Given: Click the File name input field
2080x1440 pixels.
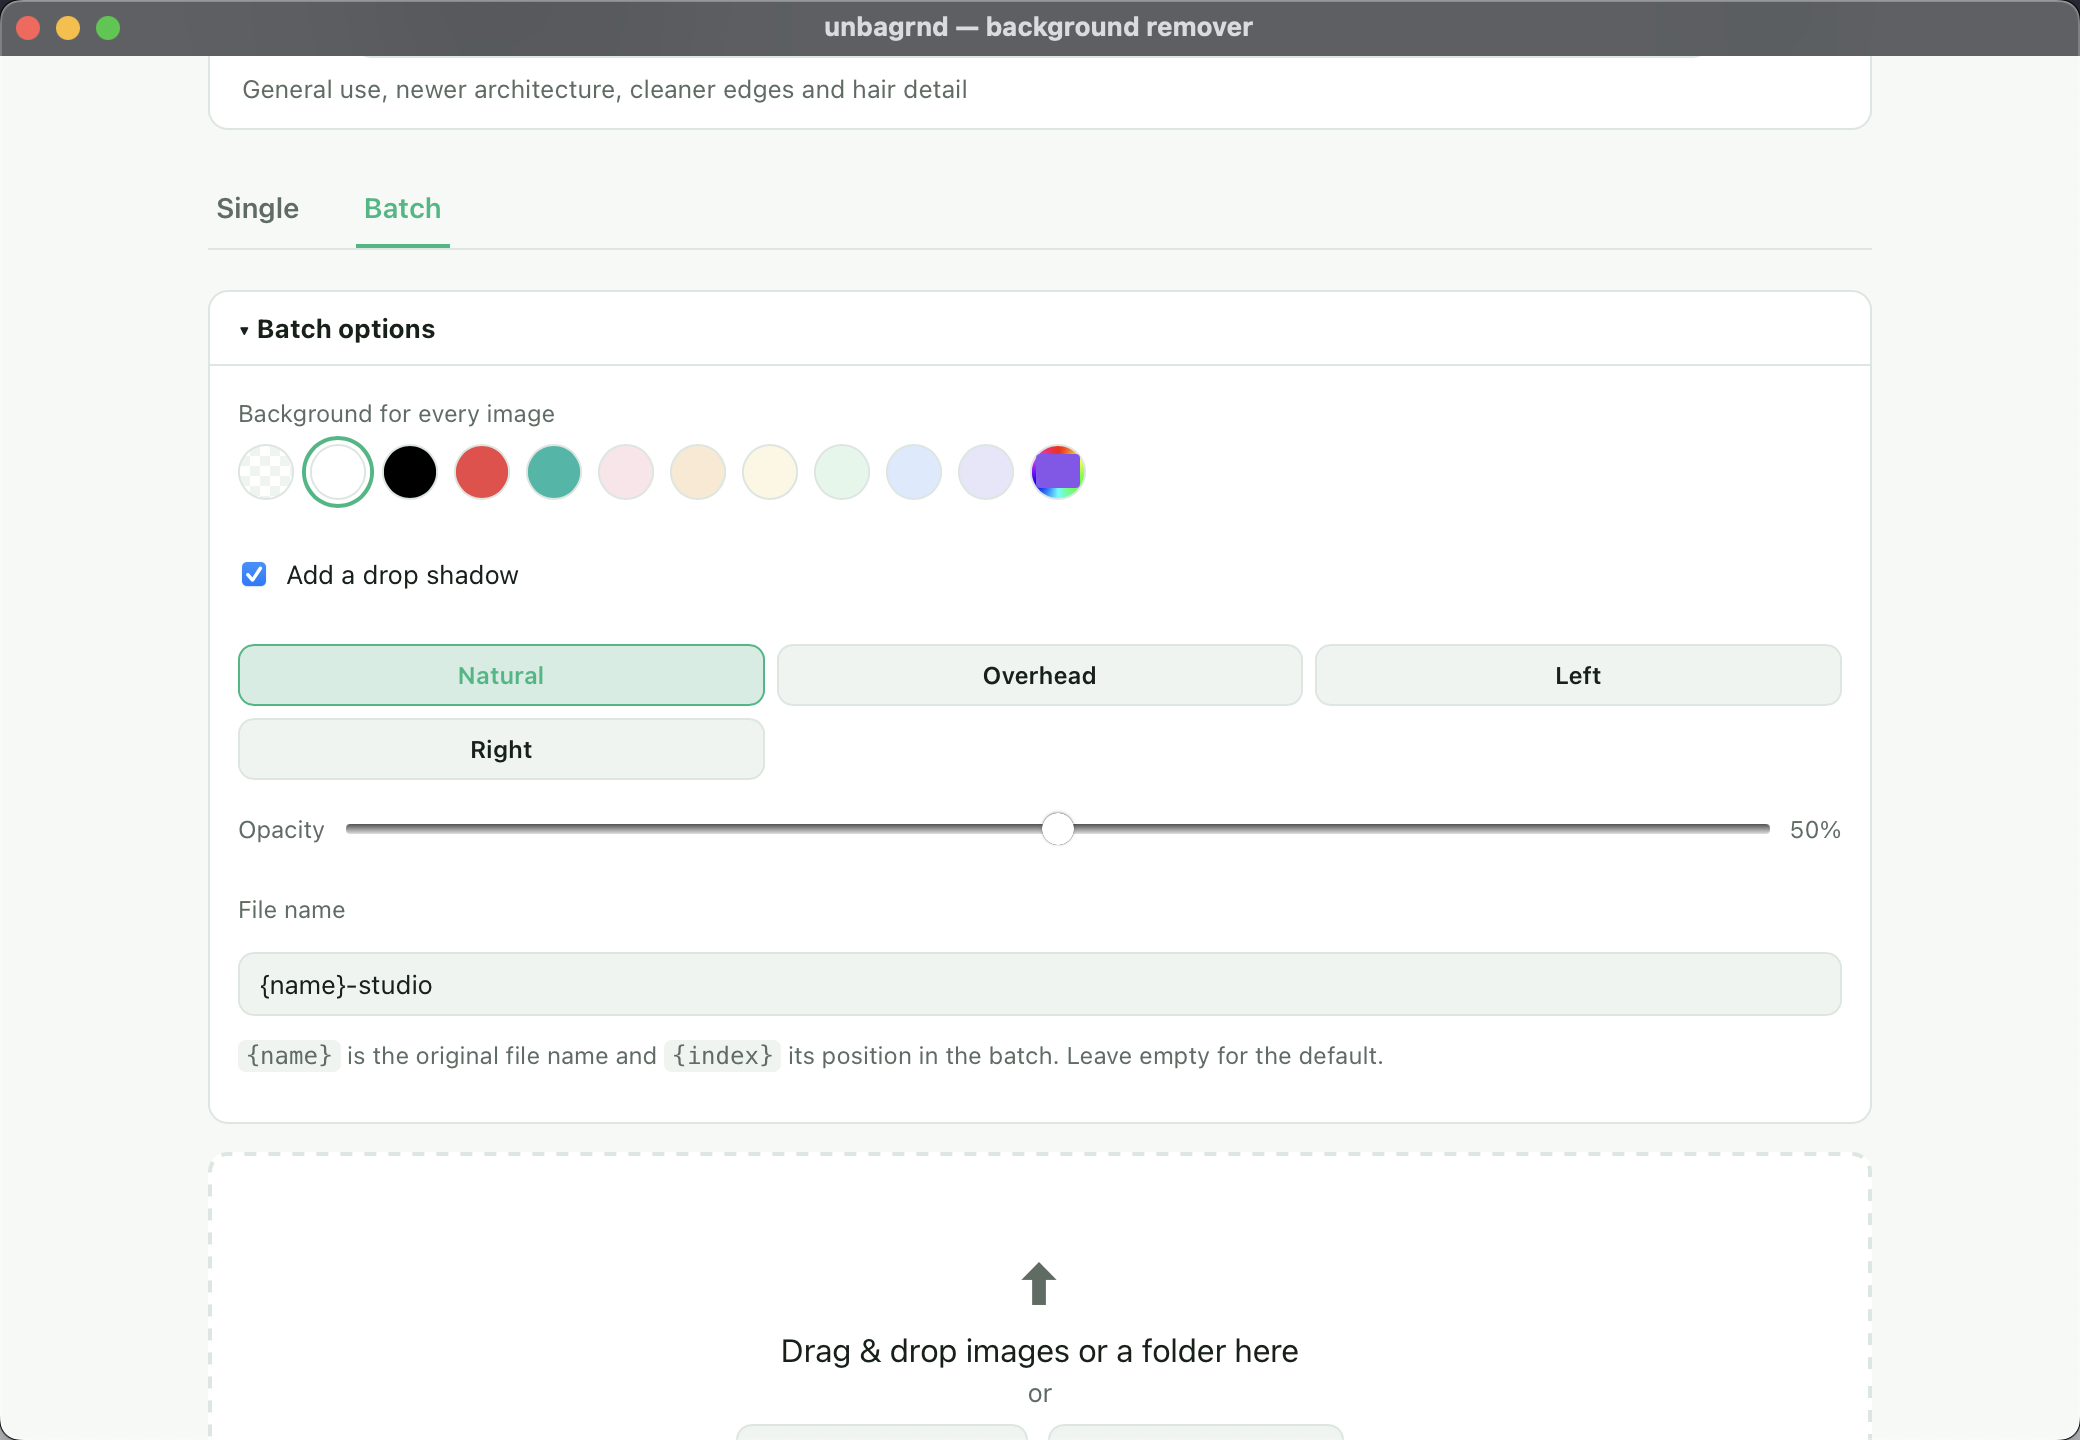Looking at the screenshot, I should point(1040,984).
